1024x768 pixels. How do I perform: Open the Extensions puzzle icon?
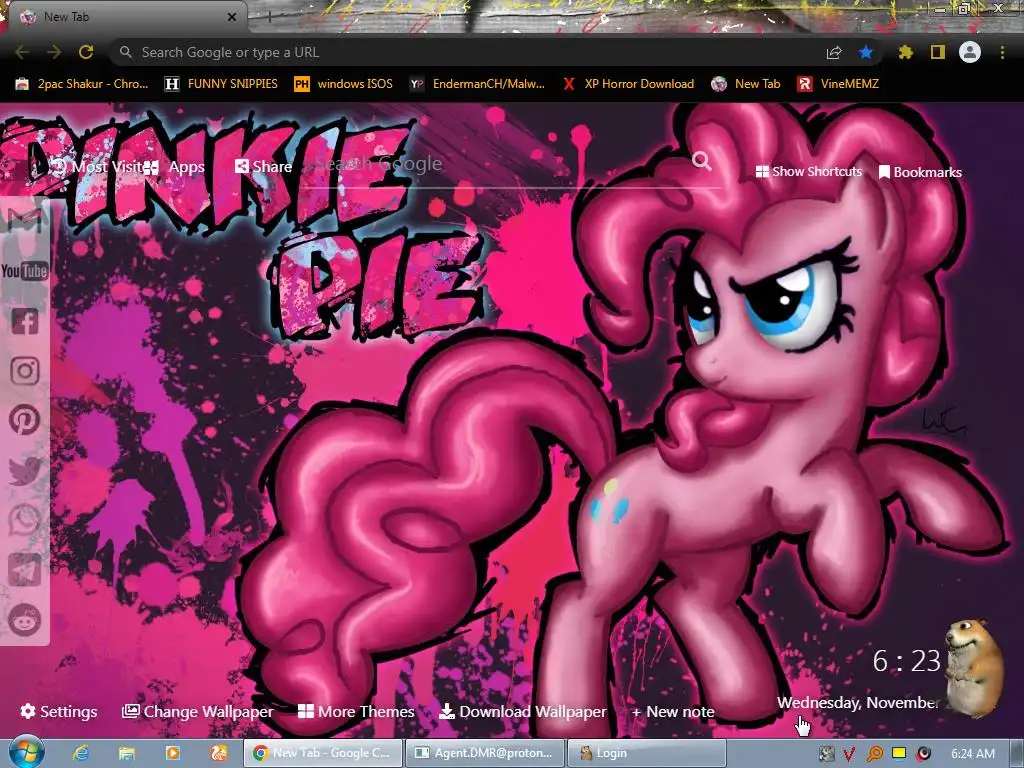pos(905,52)
